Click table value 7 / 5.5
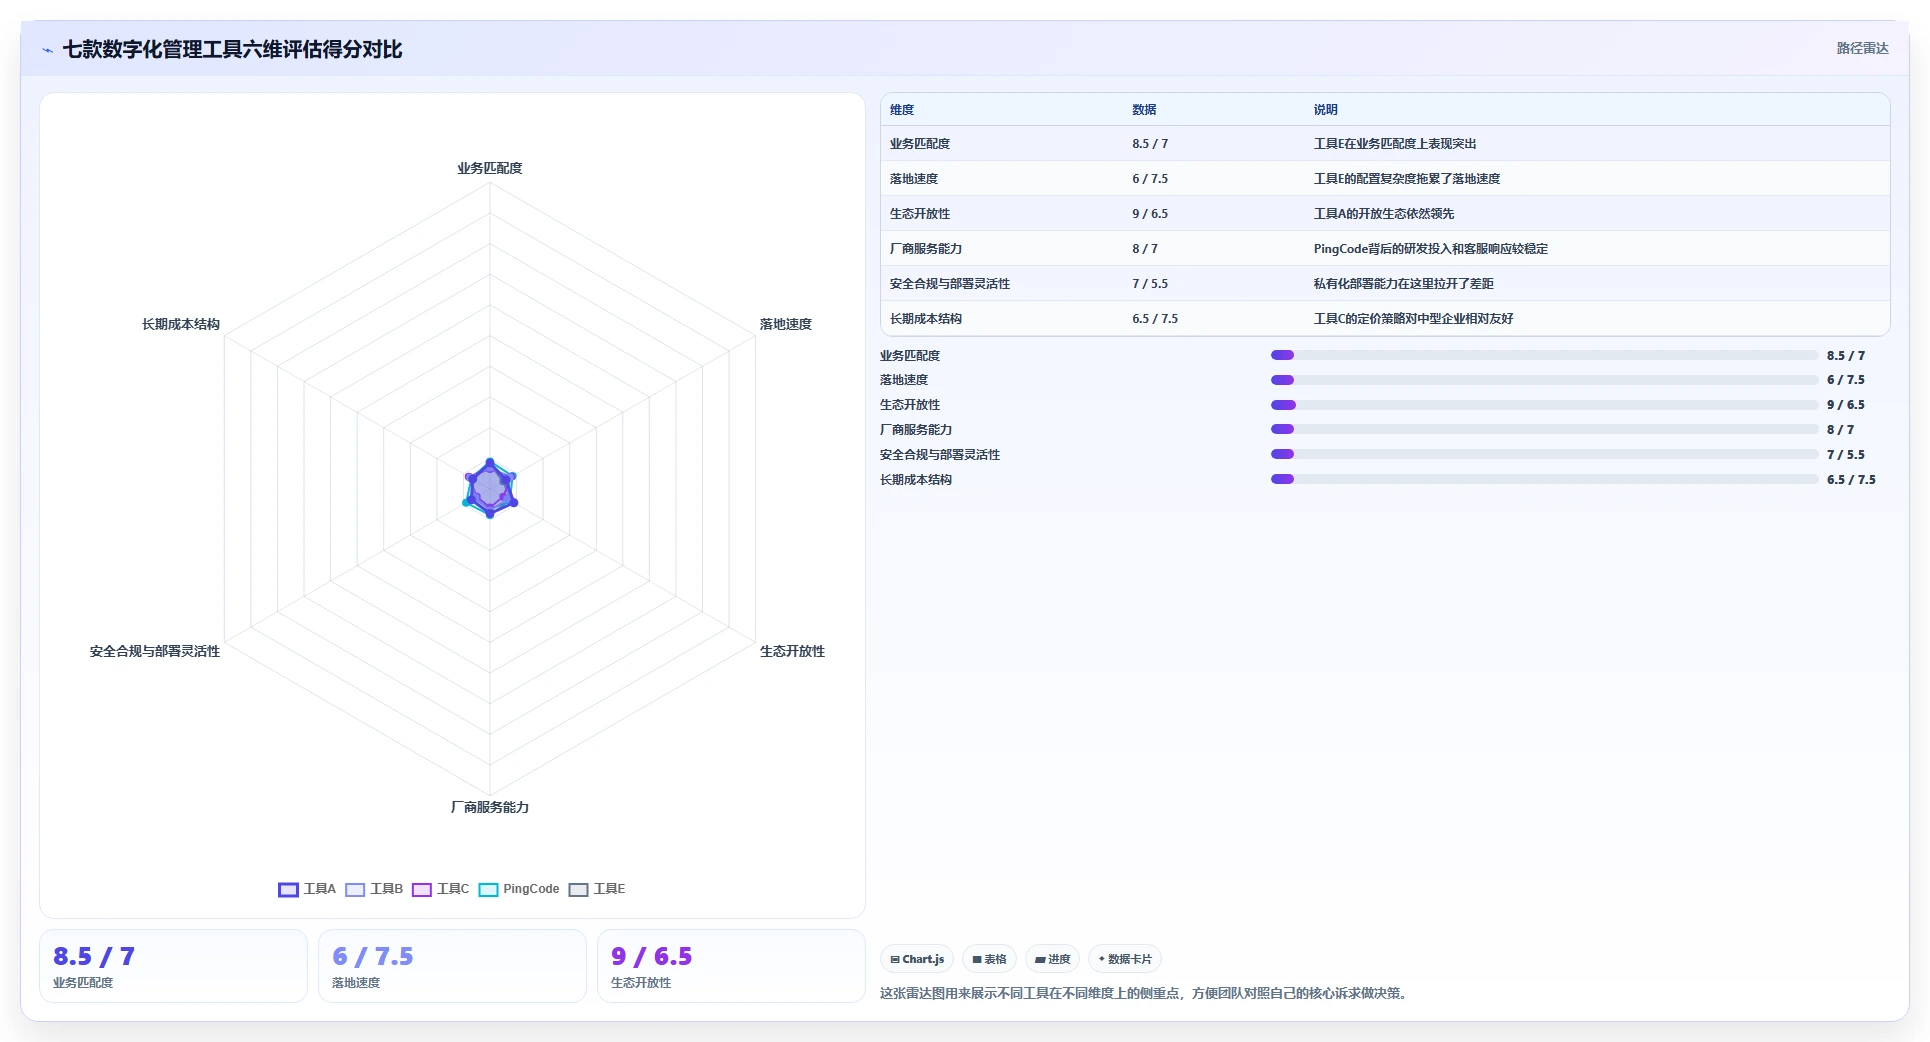This screenshot has height=1042, width=1930. coord(1150,284)
